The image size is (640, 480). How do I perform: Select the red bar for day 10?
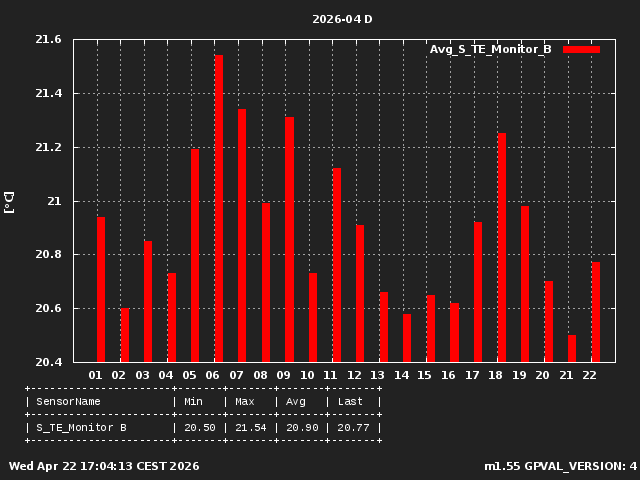[313, 317]
